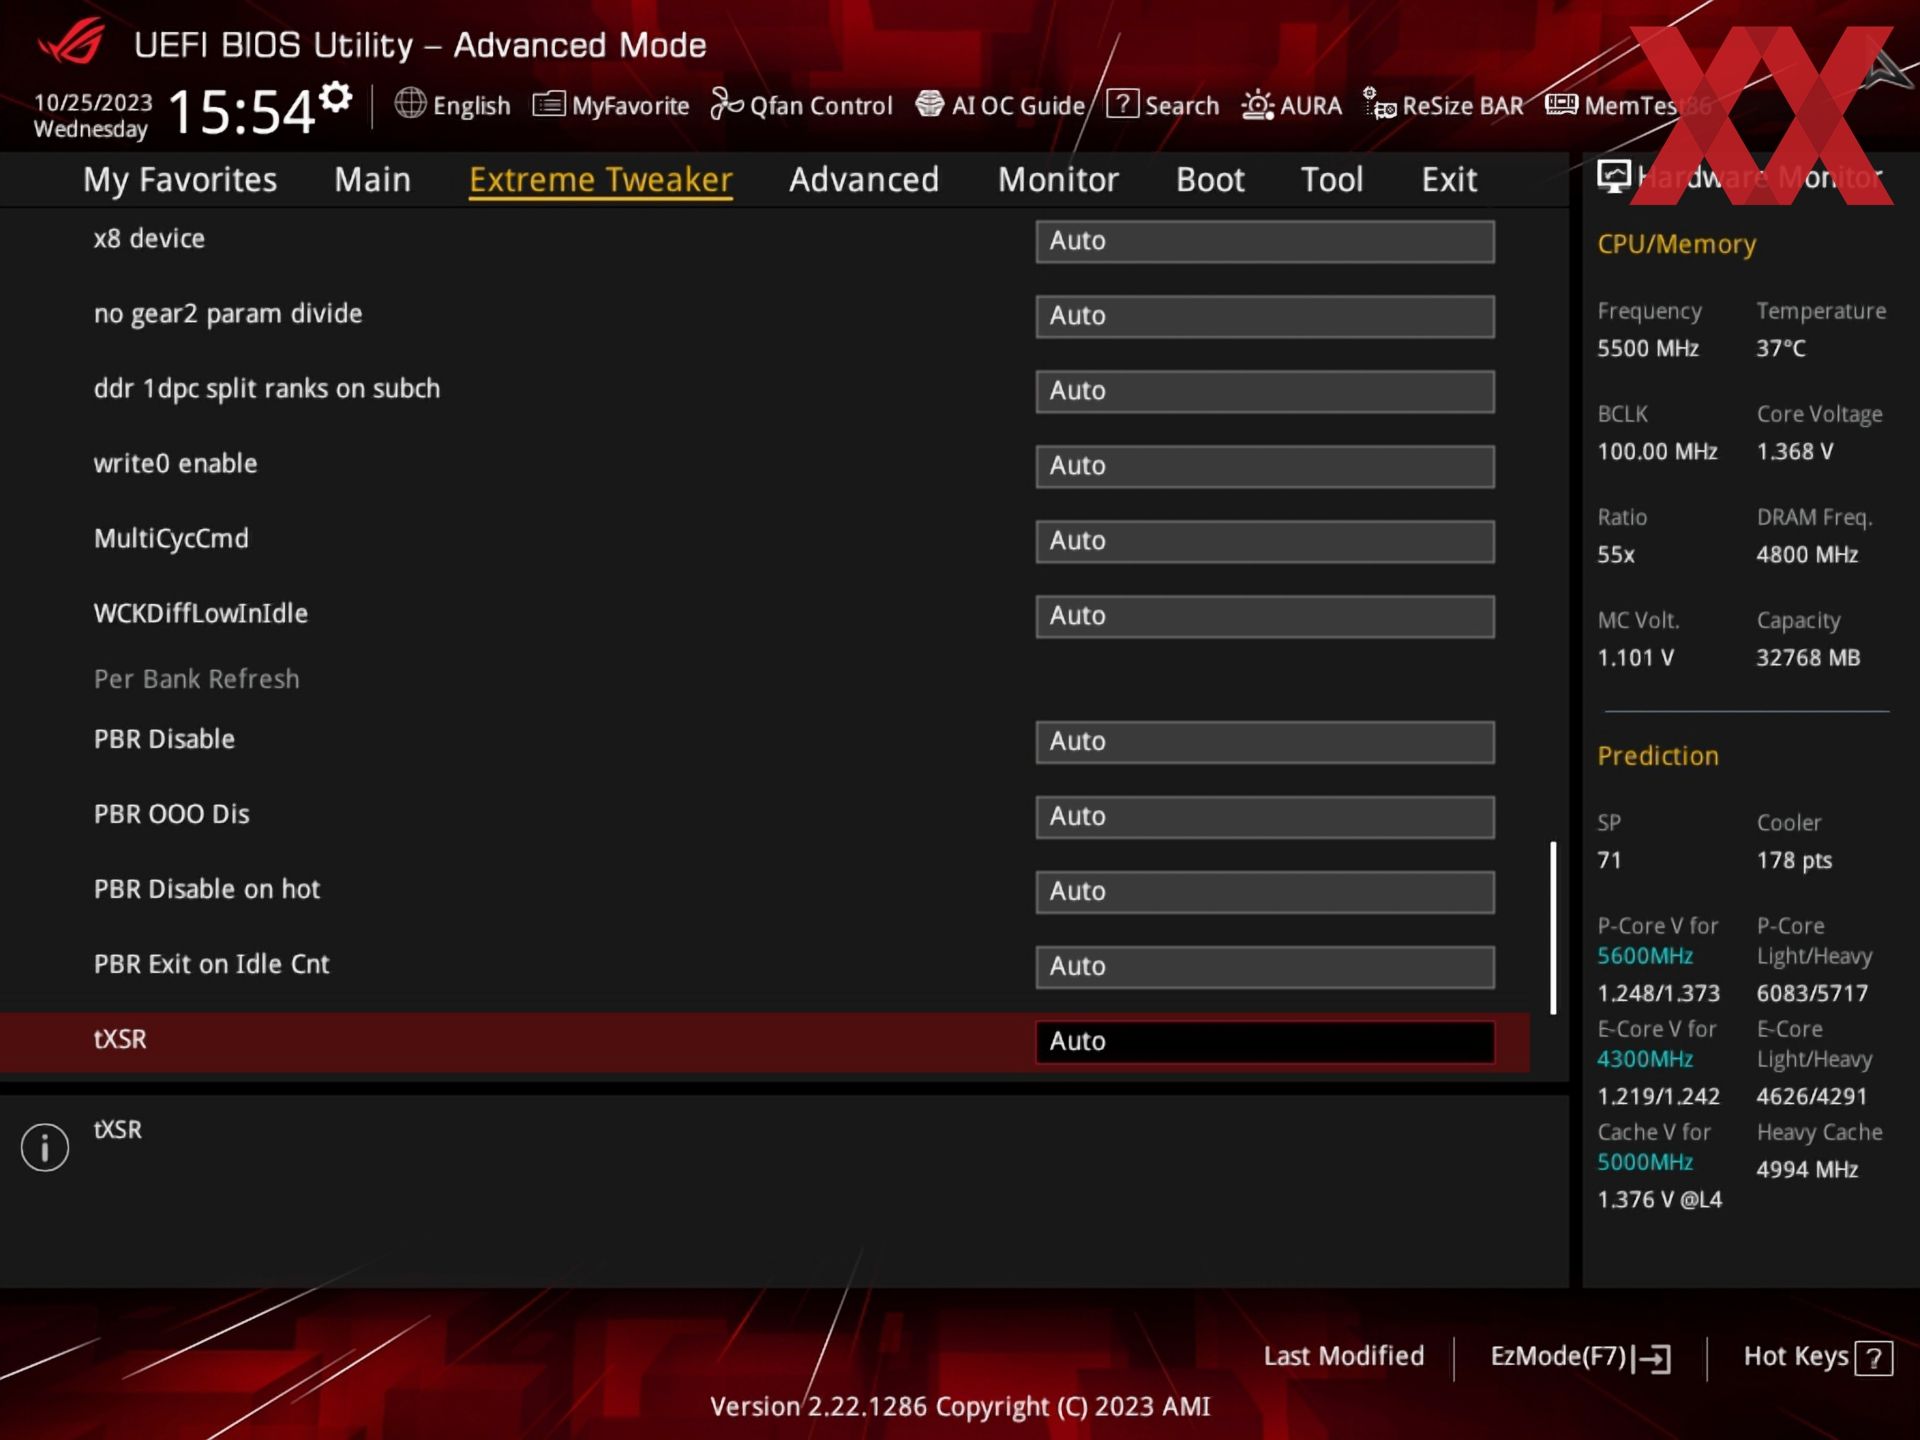
Task: Open no gear2 param divide dropdown
Action: click(x=1265, y=316)
